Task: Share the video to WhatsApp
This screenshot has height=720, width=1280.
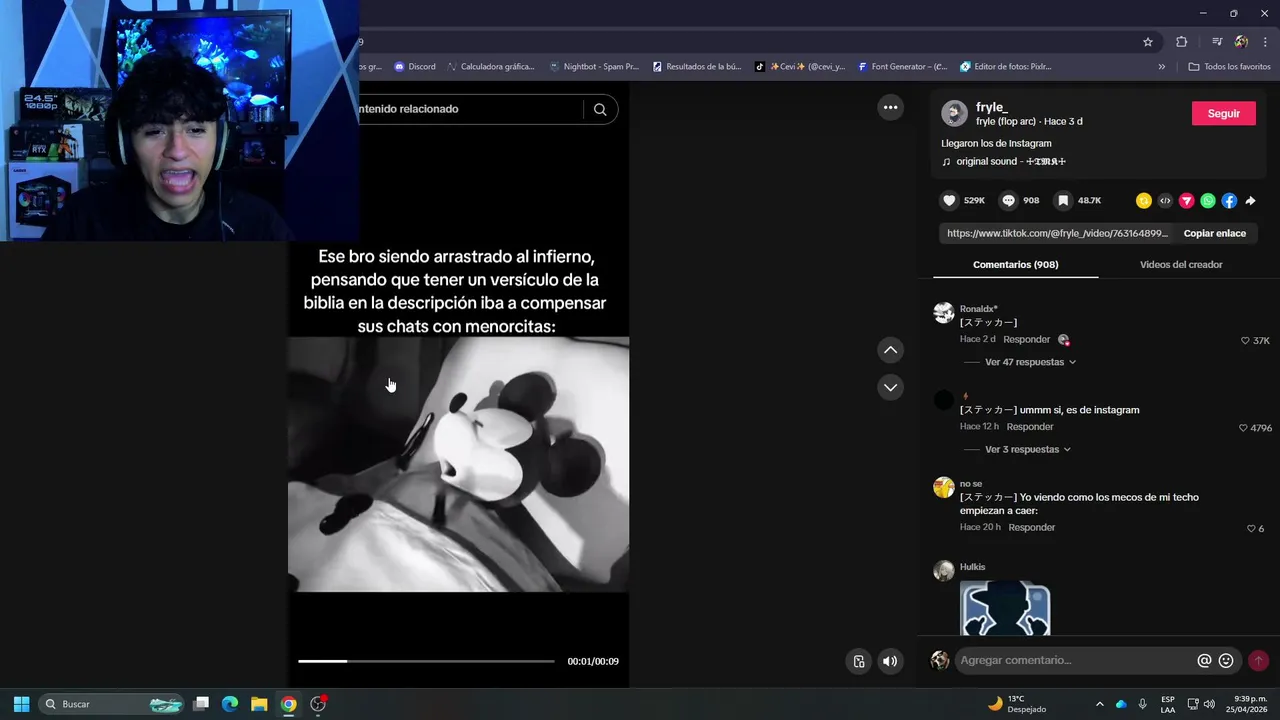Action: tap(1208, 201)
